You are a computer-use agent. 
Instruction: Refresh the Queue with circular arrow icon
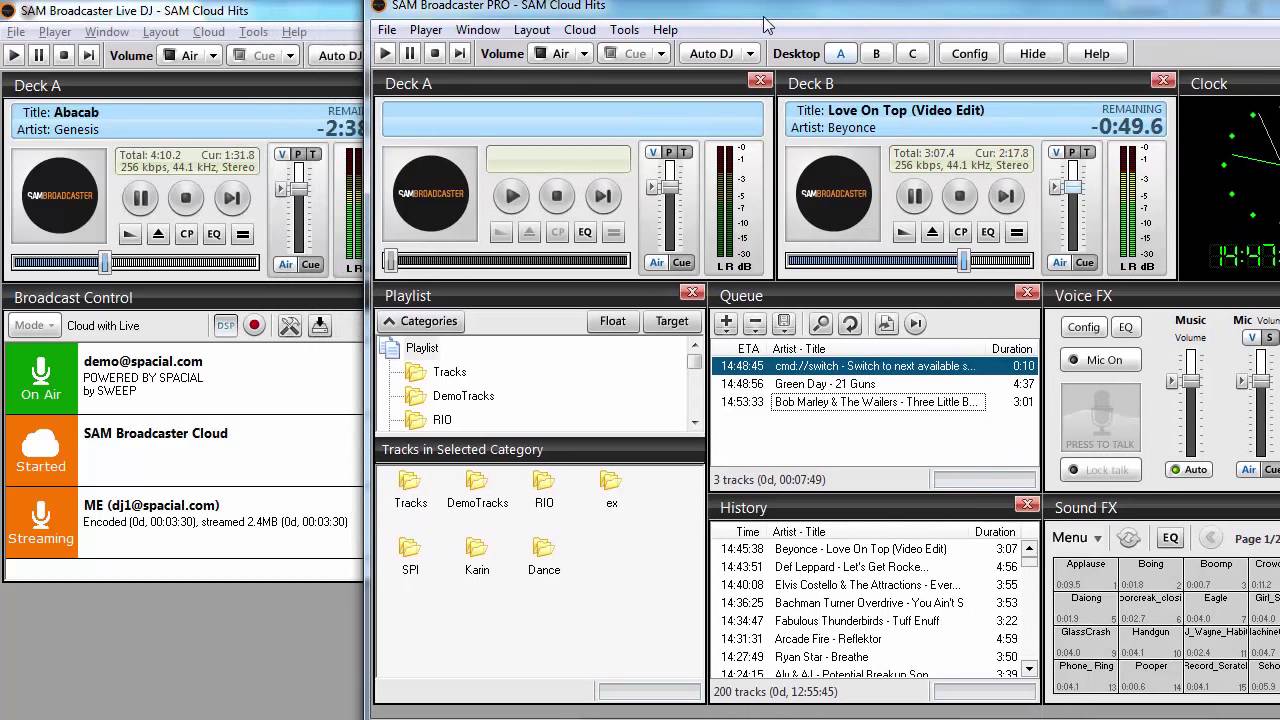click(x=850, y=323)
